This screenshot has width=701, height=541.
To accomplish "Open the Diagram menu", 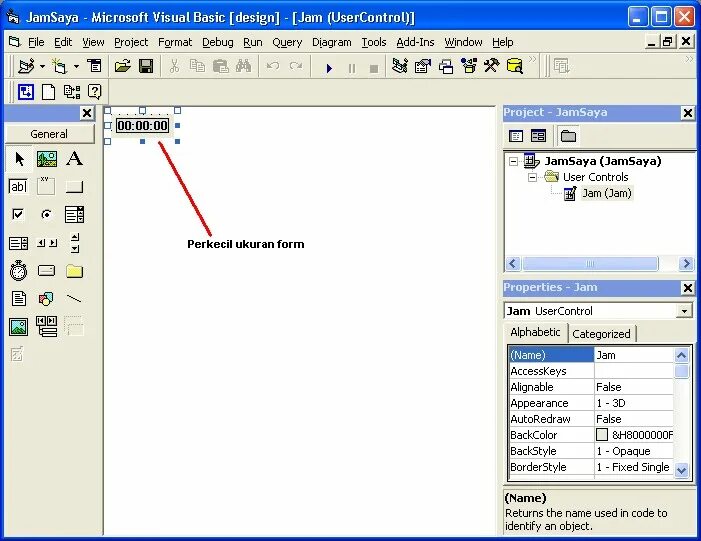I will (331, 42).
